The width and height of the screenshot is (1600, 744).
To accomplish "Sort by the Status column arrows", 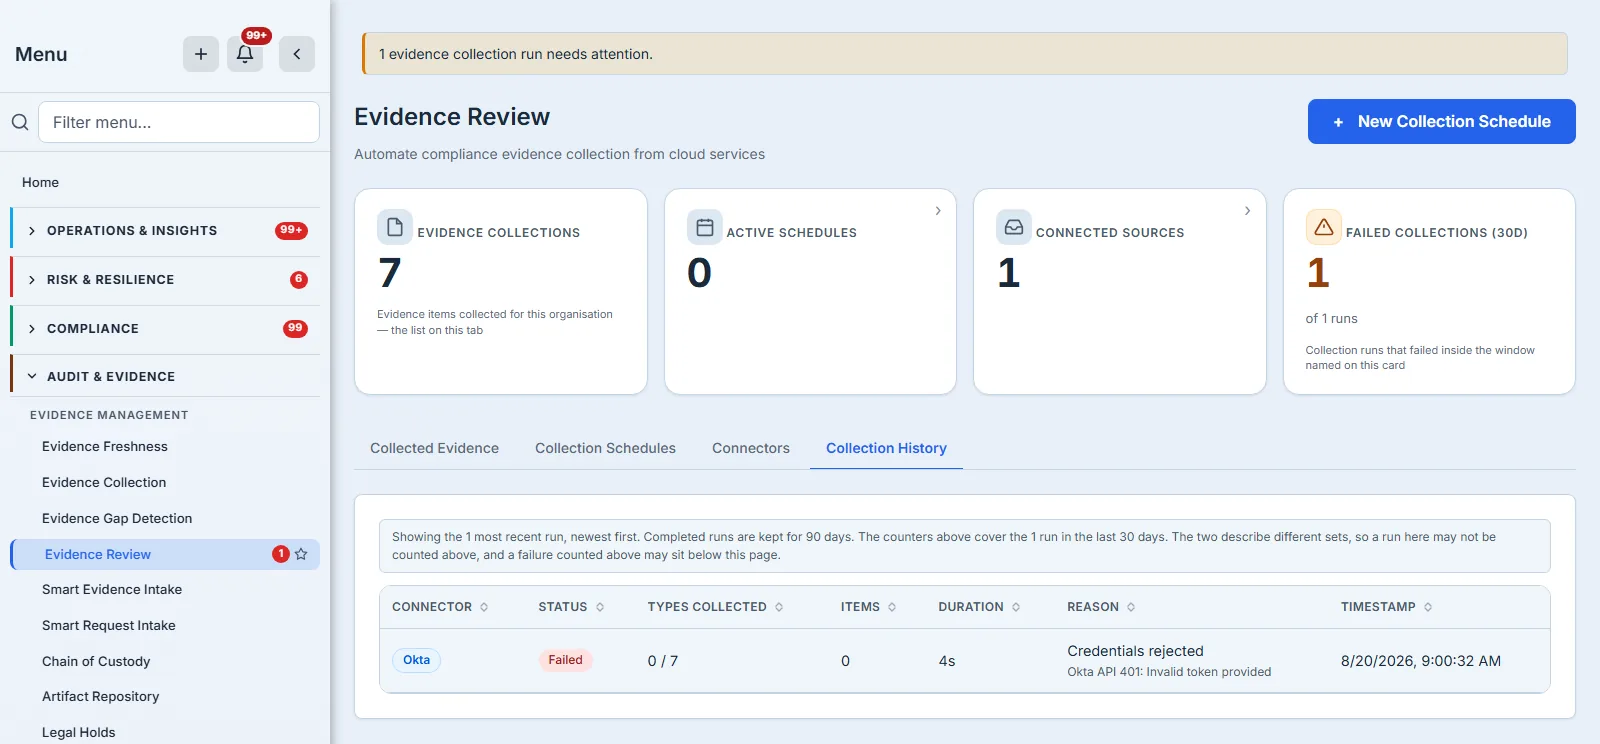I will coord(600,607).
